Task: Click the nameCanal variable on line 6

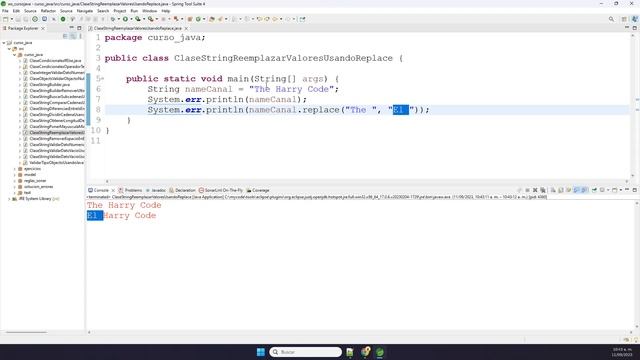Action: (209, 89)
